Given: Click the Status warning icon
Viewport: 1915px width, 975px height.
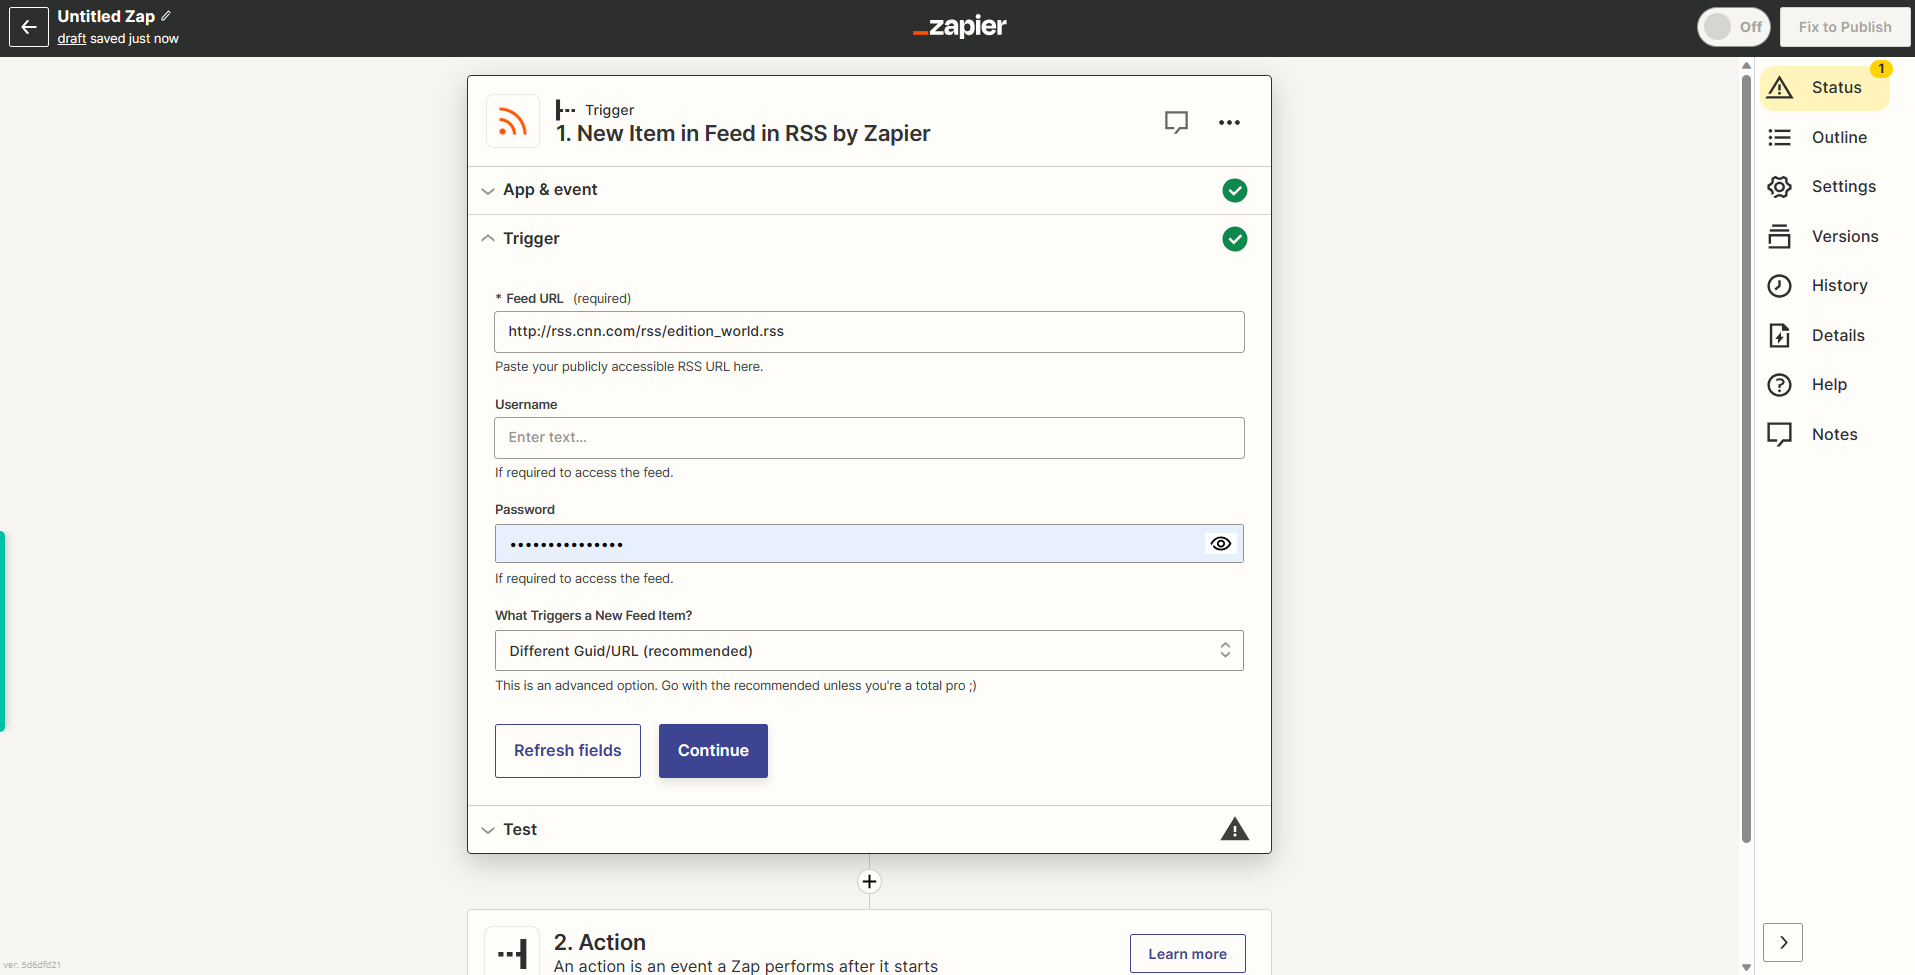Looking at the screenshot, I should 1780,88.
